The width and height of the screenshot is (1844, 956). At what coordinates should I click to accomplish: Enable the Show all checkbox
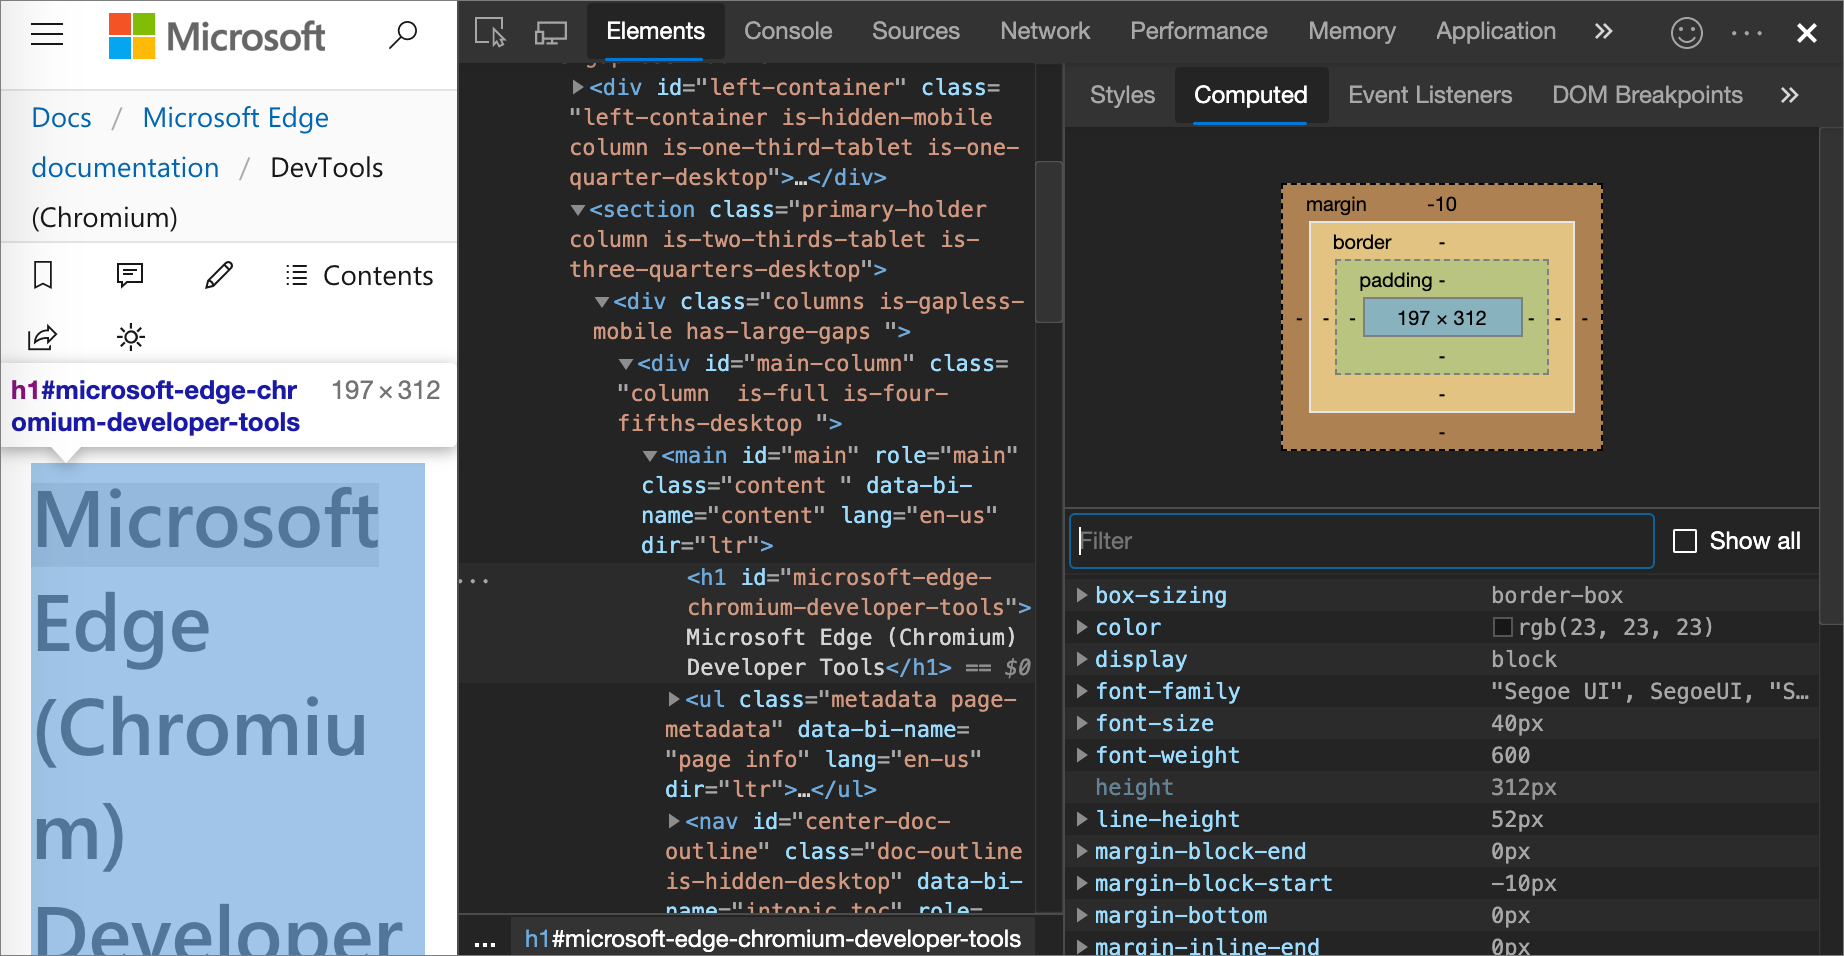[1685, 541]
